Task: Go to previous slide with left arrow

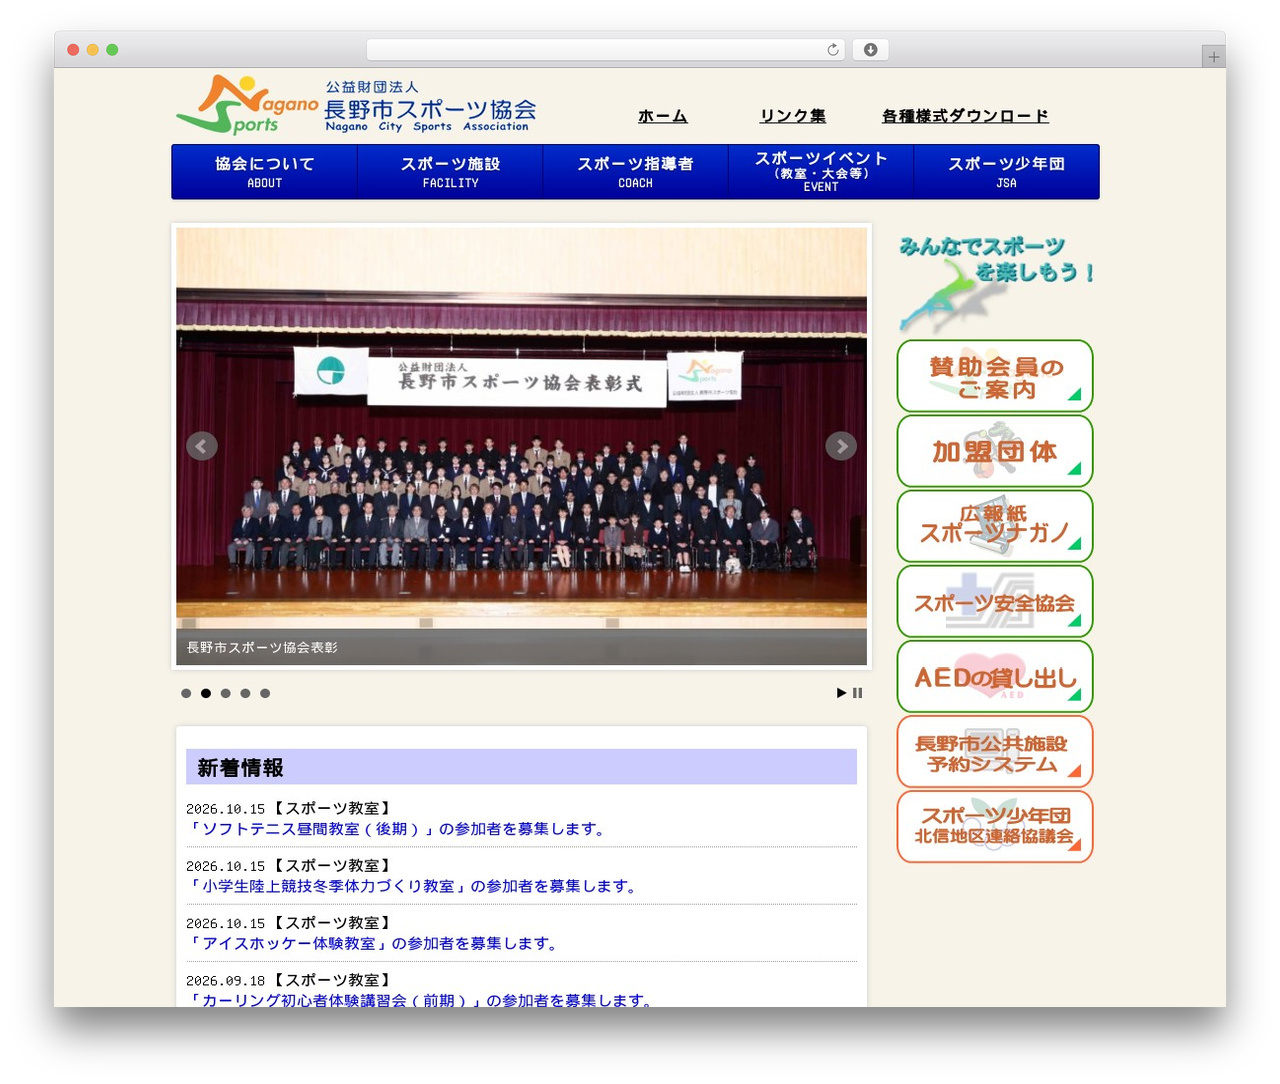Action: click(202, 446)
